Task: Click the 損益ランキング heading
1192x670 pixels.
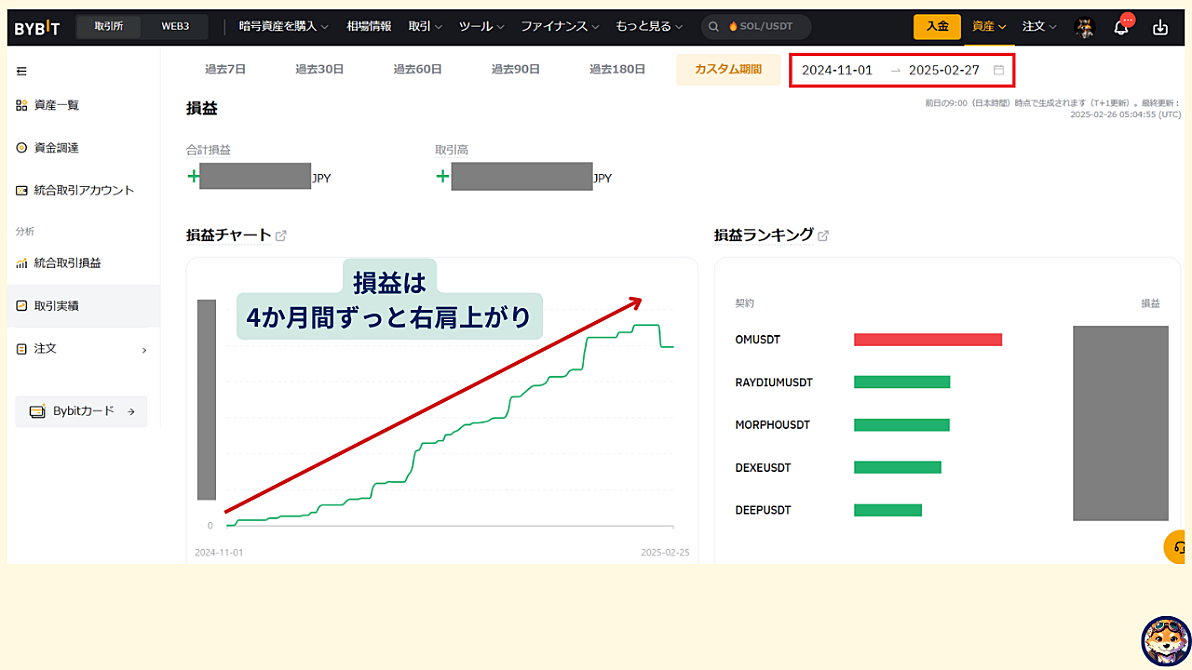Action: [x=764, y=236]
